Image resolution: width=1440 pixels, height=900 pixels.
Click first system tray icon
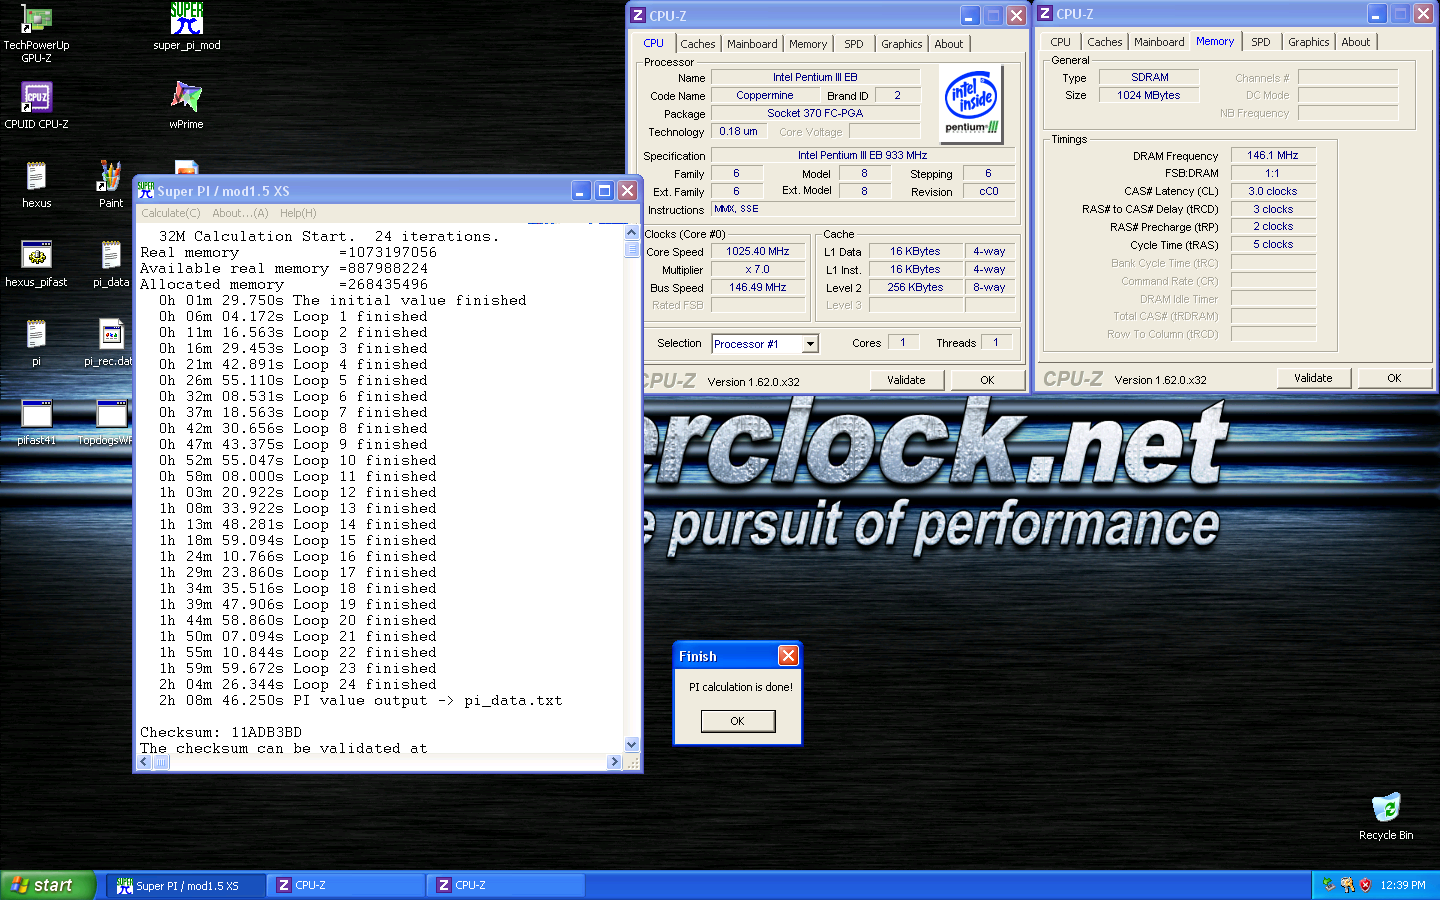[x=1329, y=885]
